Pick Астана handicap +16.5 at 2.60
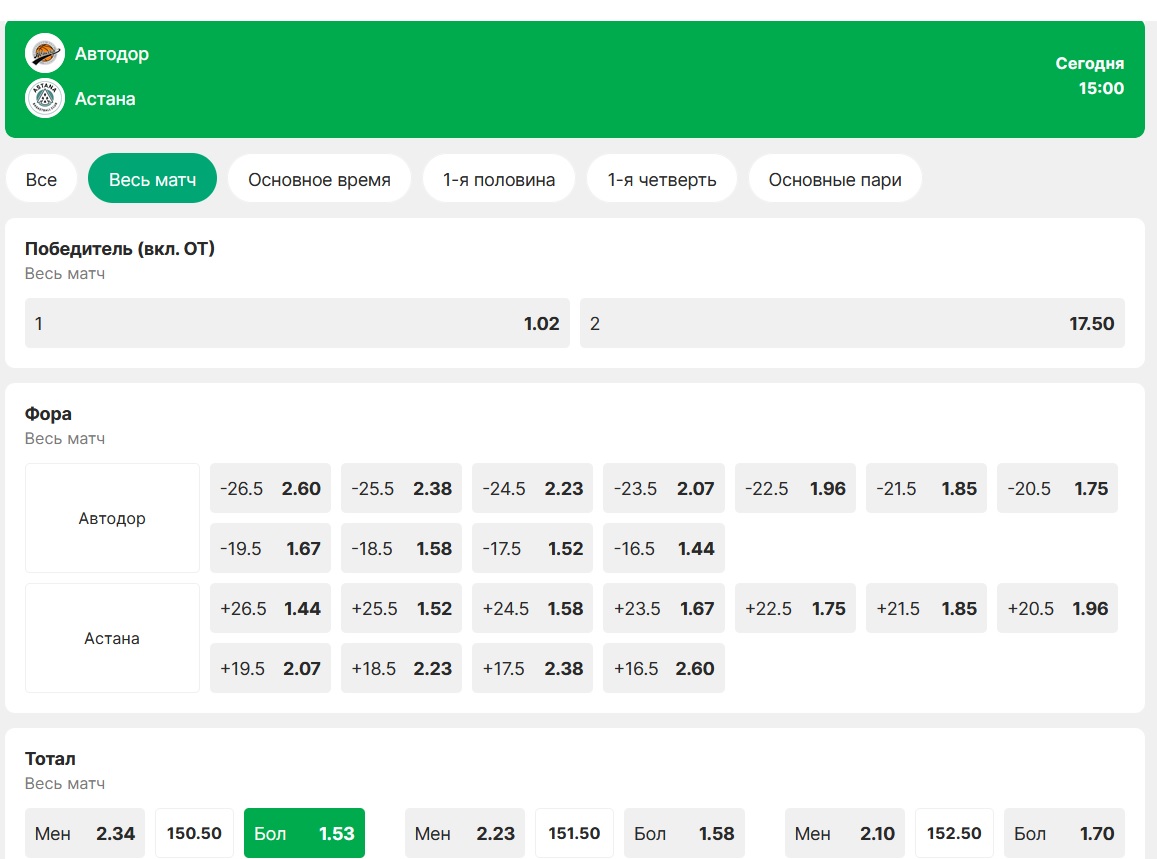The image size is (1157, 859). pos(664,668)
